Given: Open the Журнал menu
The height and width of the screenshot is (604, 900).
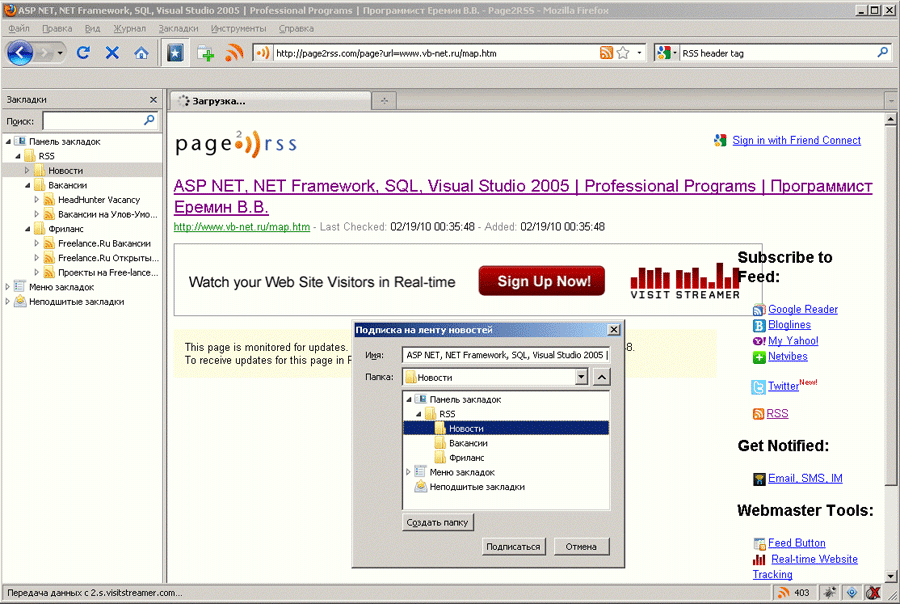Looking at the screenshot, I should pos(129,28).
